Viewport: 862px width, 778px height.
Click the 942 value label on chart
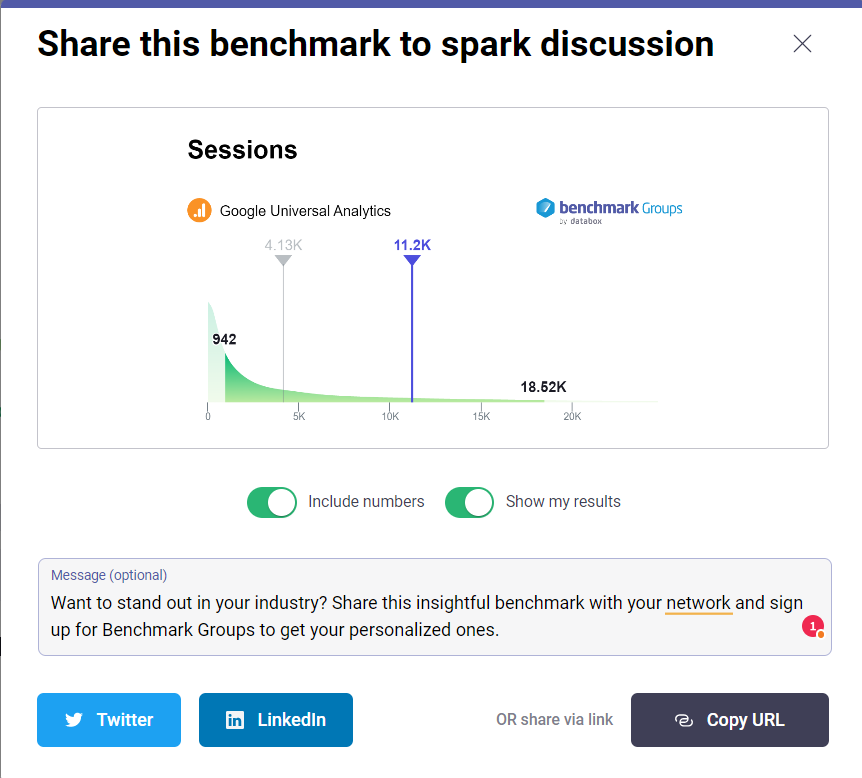pos(224,339)
